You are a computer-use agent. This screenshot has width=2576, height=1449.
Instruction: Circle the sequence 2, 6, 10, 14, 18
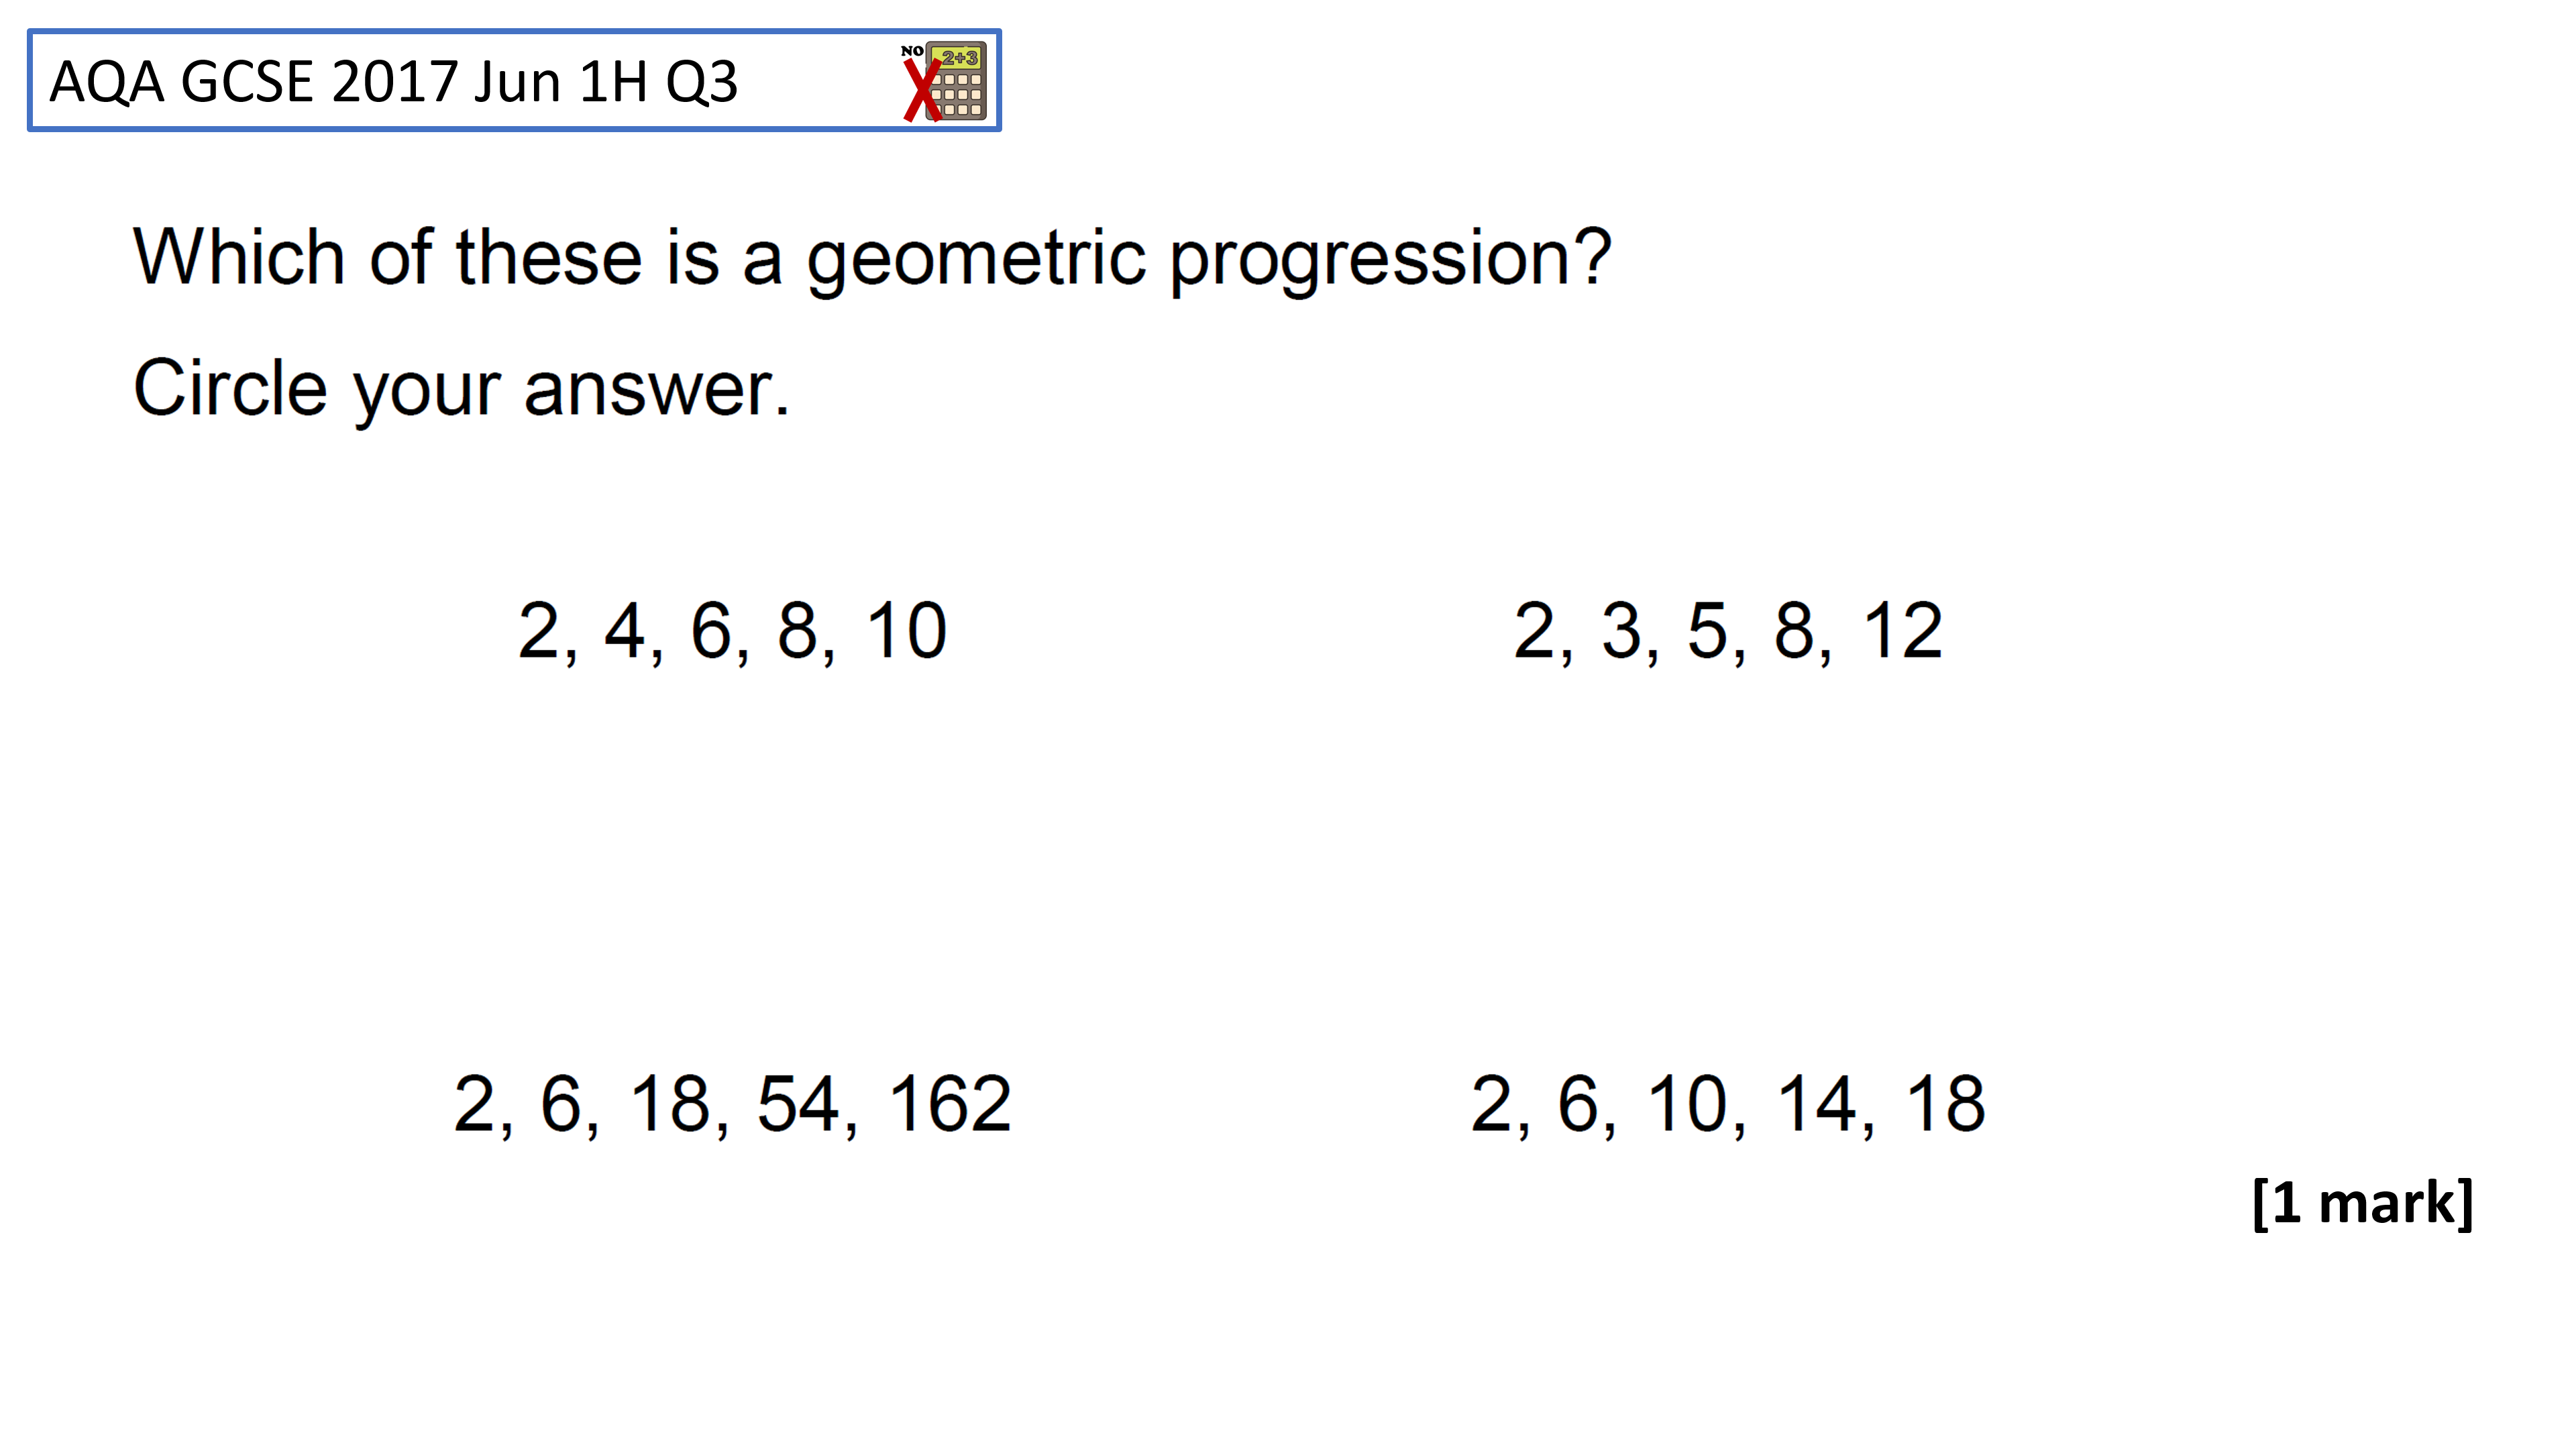pyautogui.click(x=1728, y=1105)
